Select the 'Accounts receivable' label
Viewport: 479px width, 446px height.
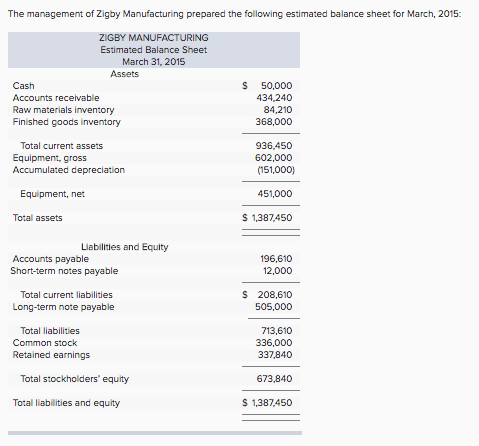tap(56, 98)
